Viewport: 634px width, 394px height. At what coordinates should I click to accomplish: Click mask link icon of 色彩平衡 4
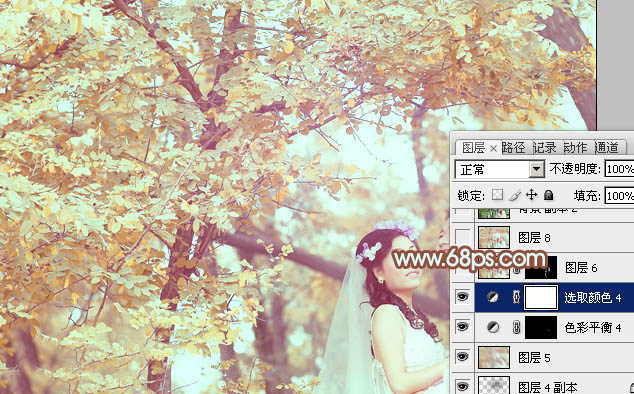(516, 327)
